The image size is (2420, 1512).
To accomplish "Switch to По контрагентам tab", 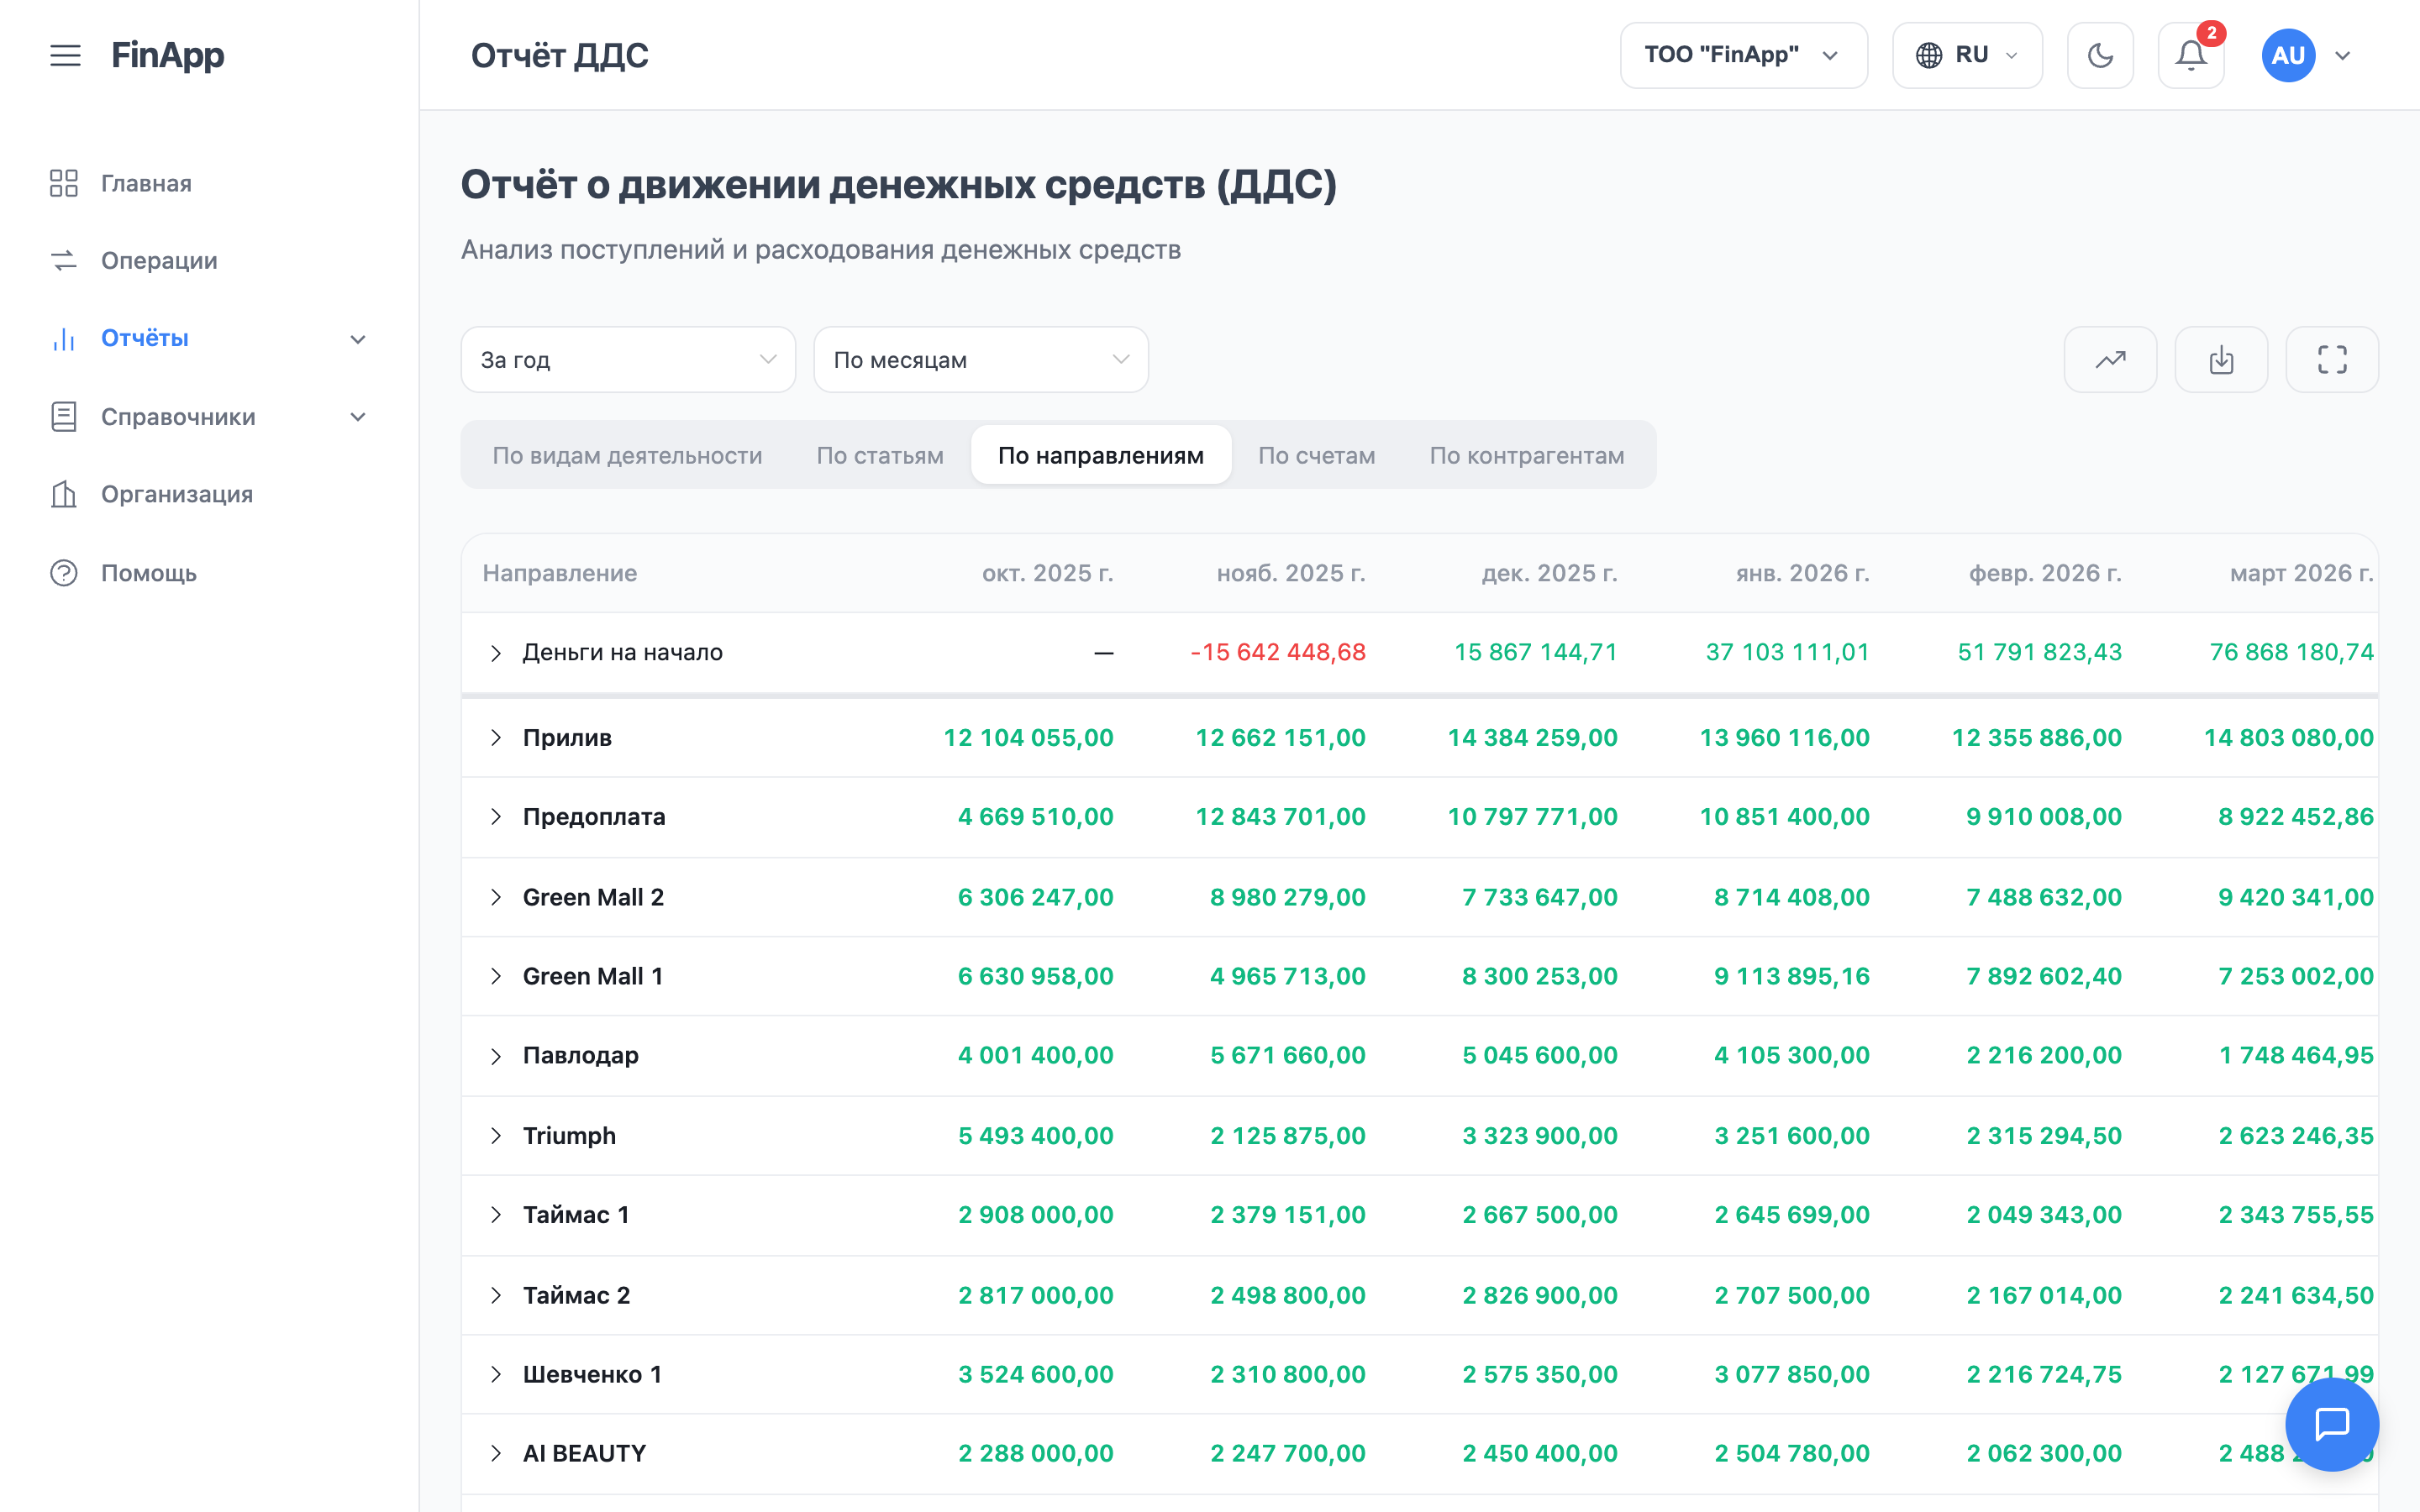I will tap(1527, 455).
